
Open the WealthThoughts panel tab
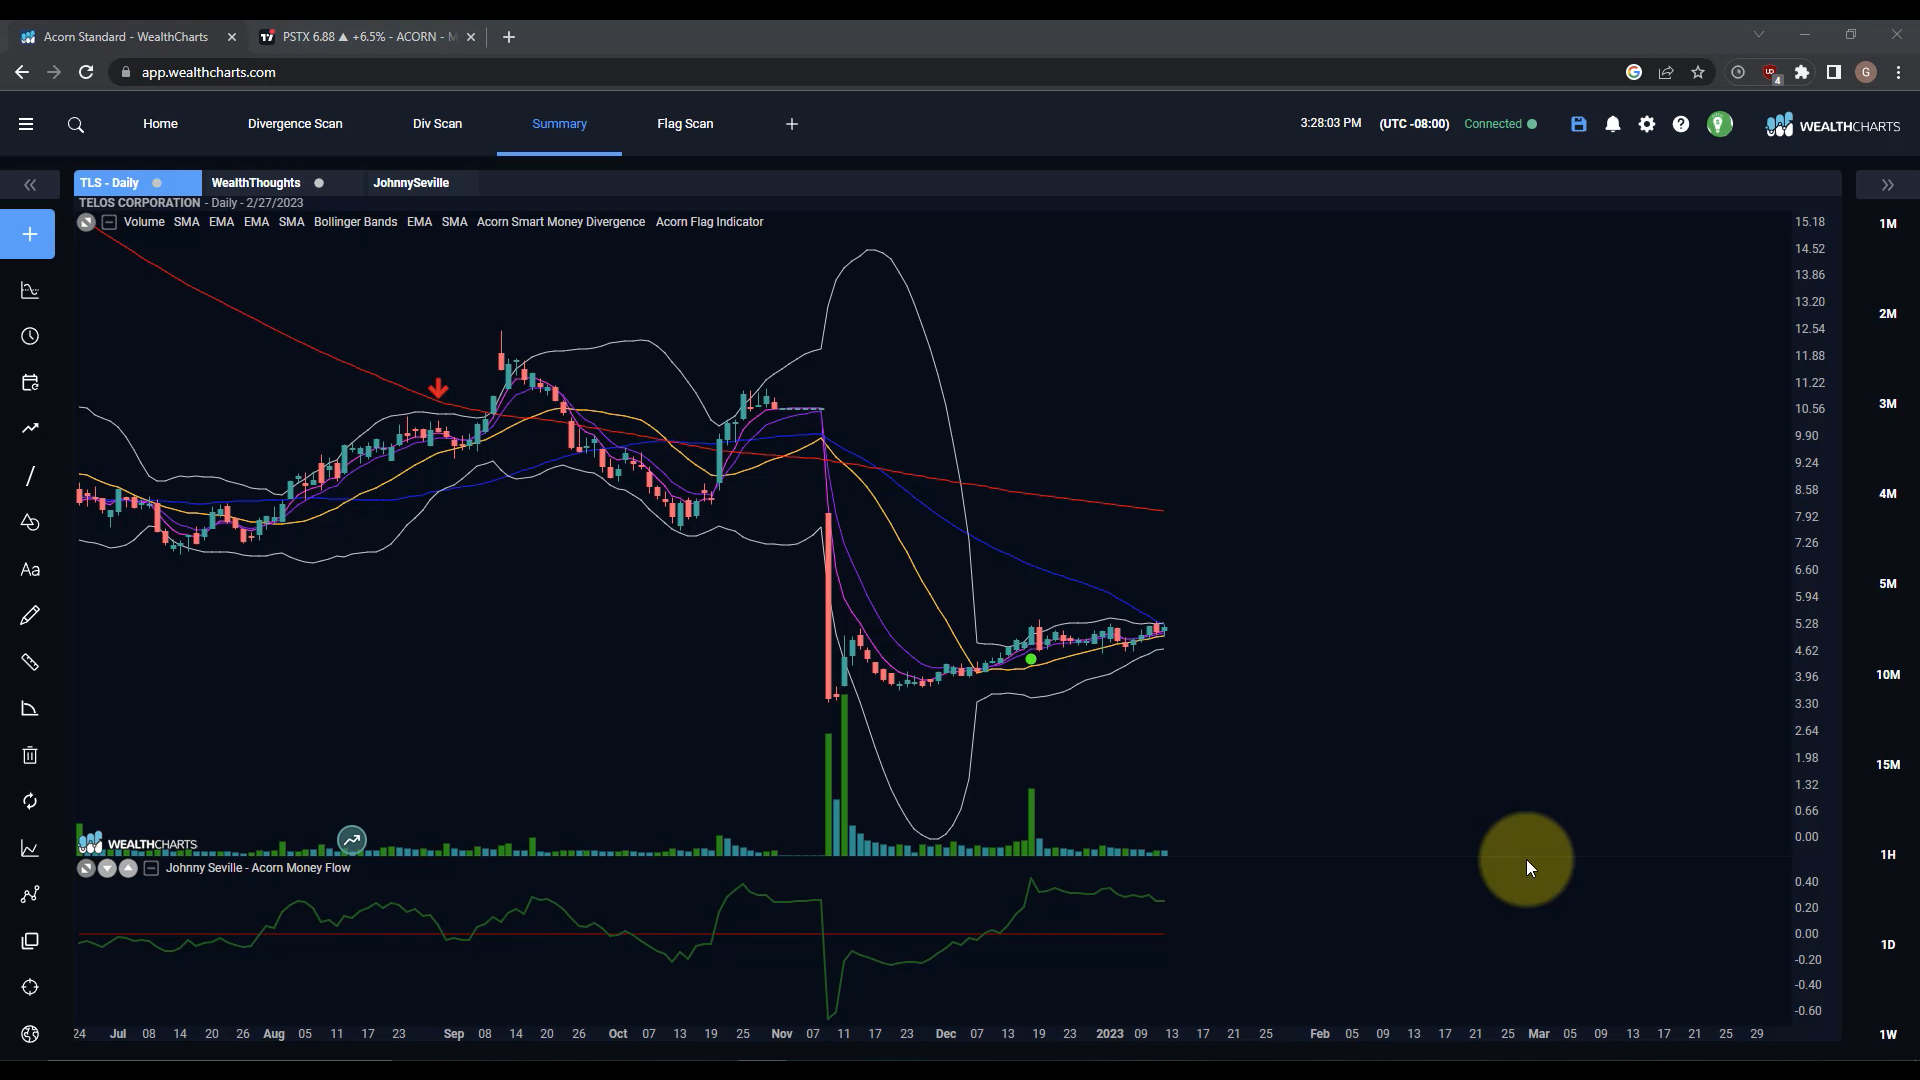tap(256, 183)
